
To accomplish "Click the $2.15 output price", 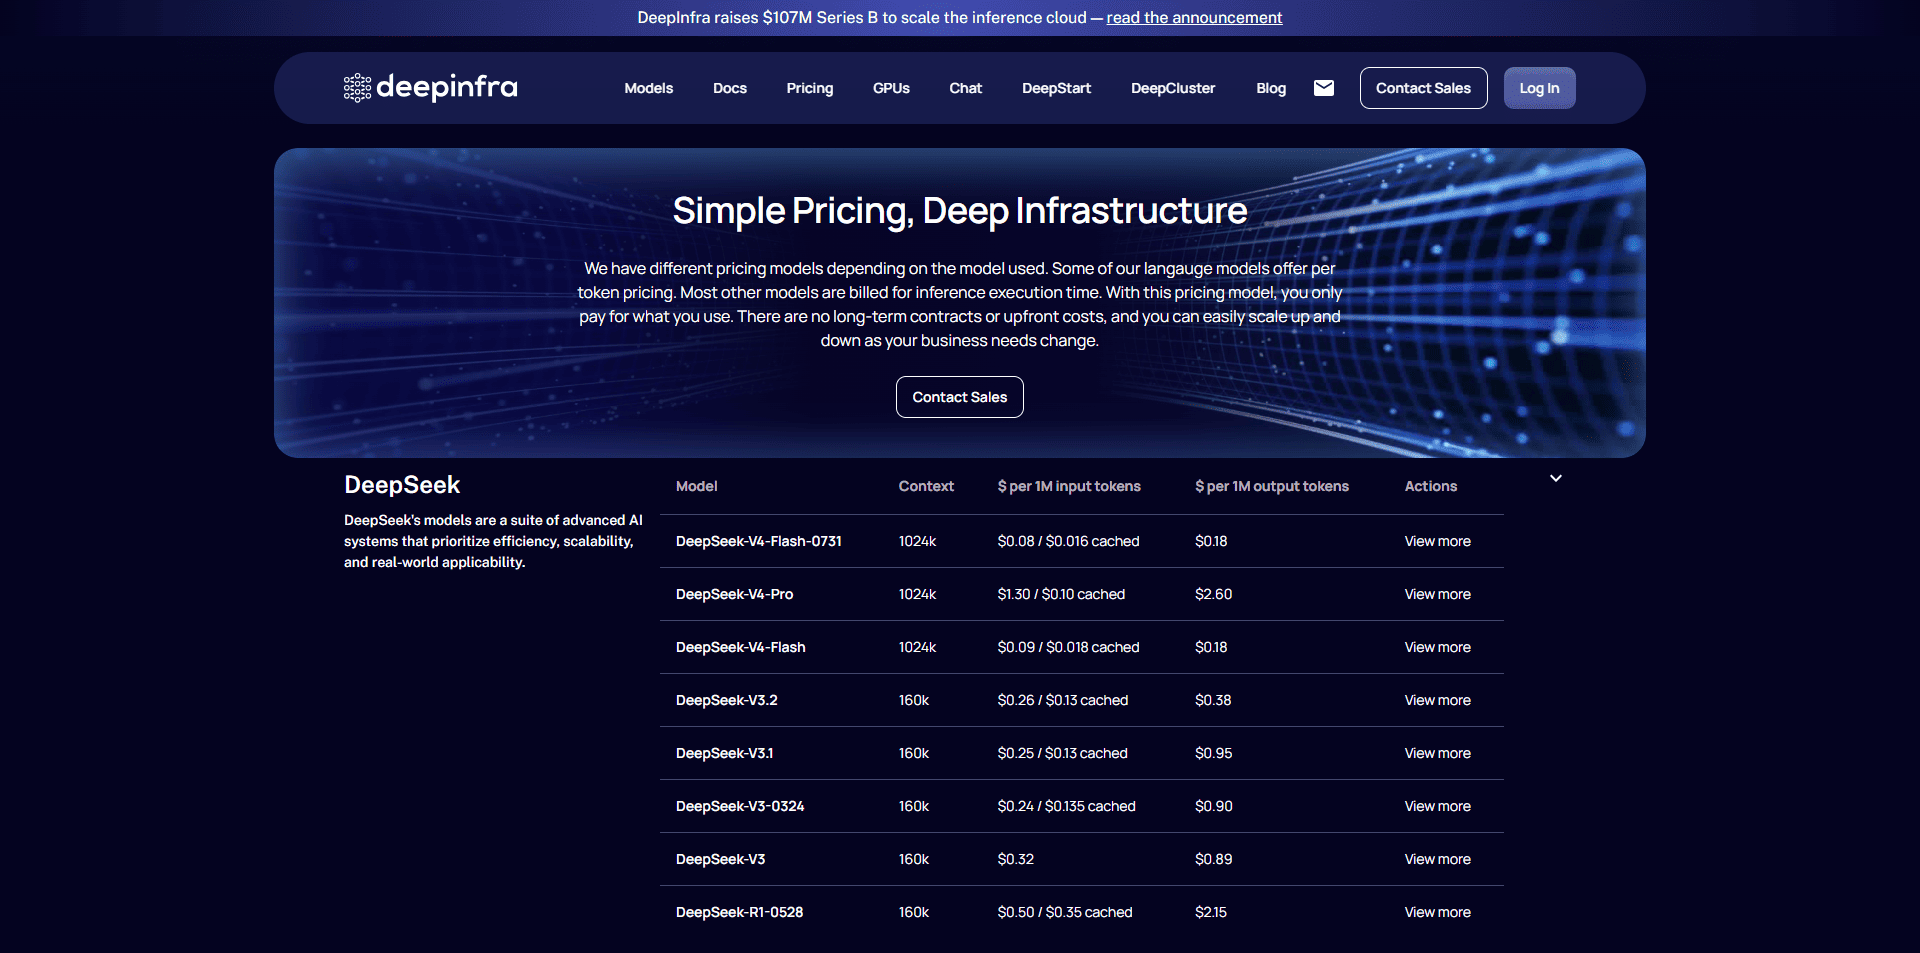I will (x=1211, y=912).
